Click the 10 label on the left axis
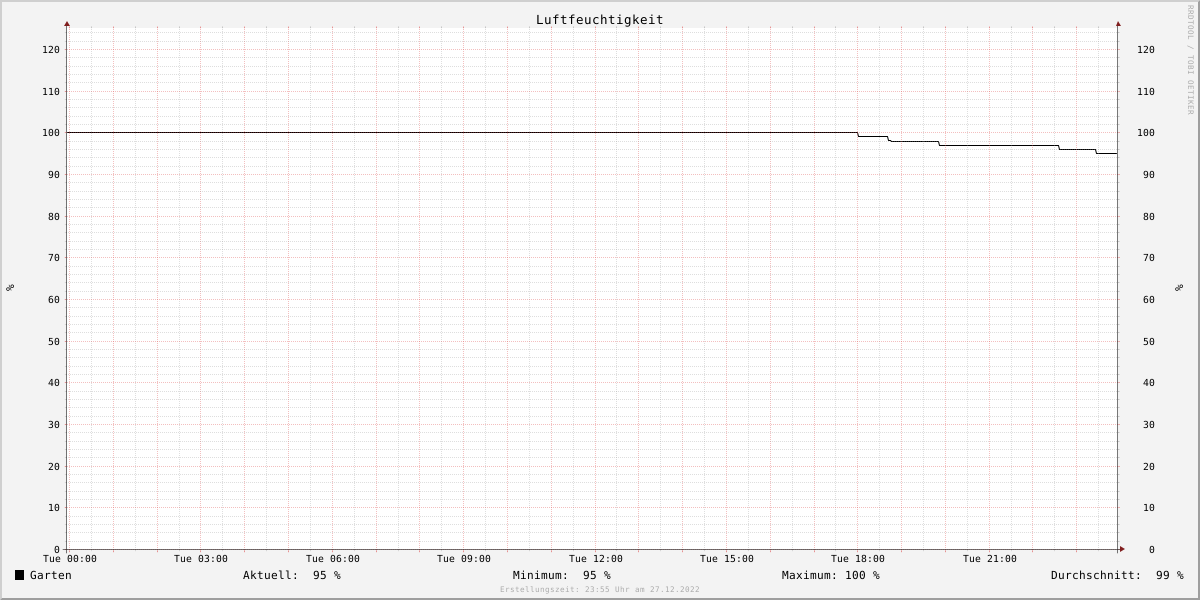The height and width of the screenshot is (600, 1200). (54, 508)
